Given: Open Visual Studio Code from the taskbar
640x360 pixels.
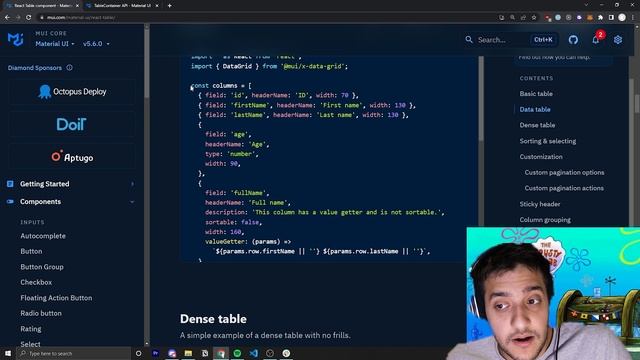Looking at the screenshot, I should (253, 353).
